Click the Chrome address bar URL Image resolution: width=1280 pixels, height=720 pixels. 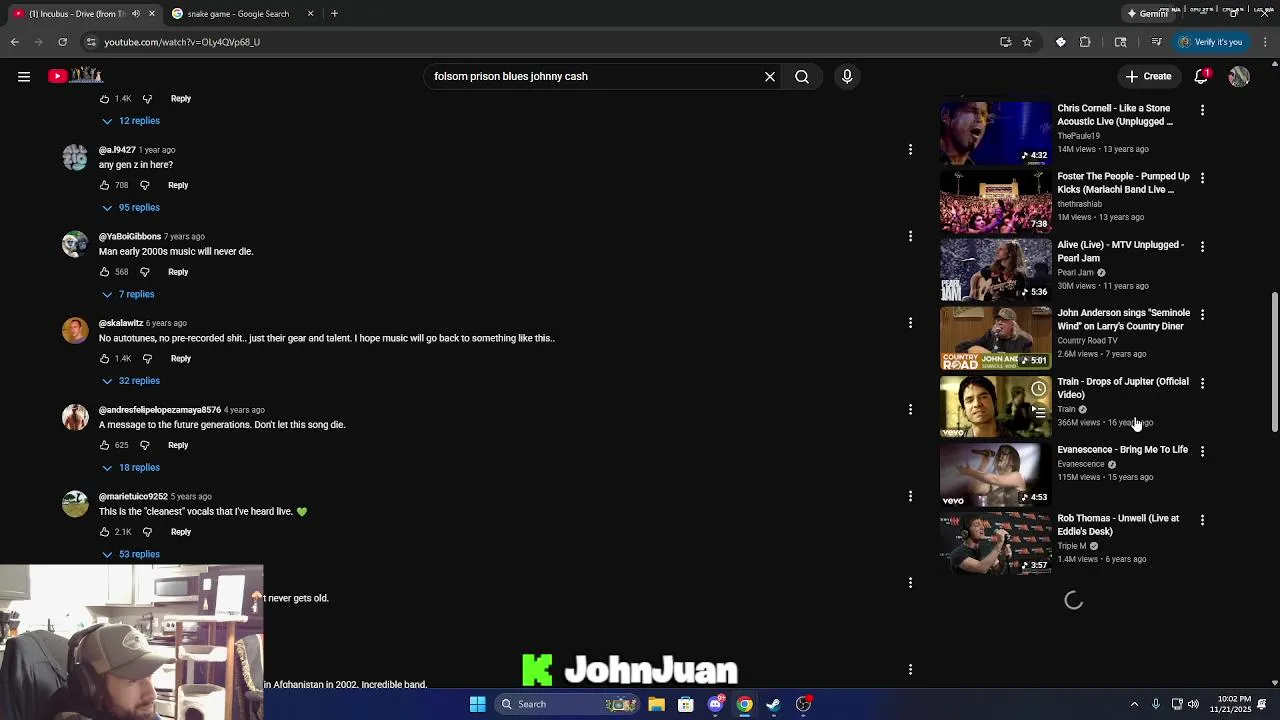182,42
